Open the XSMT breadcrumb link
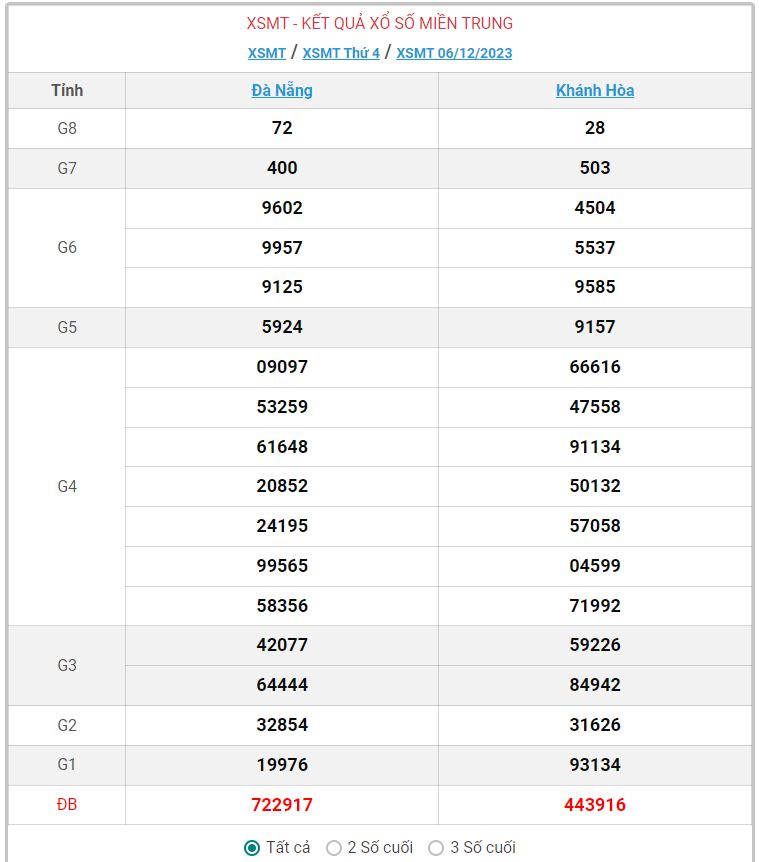This screenshot has height=862, width=759. pos(267,53)
